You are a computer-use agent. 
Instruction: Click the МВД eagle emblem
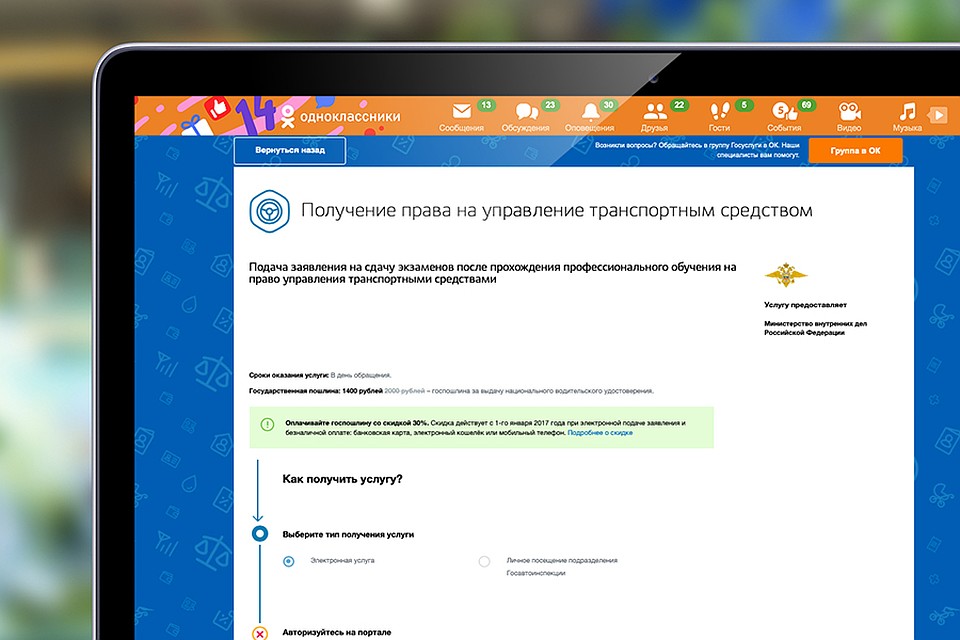[786, 275]
